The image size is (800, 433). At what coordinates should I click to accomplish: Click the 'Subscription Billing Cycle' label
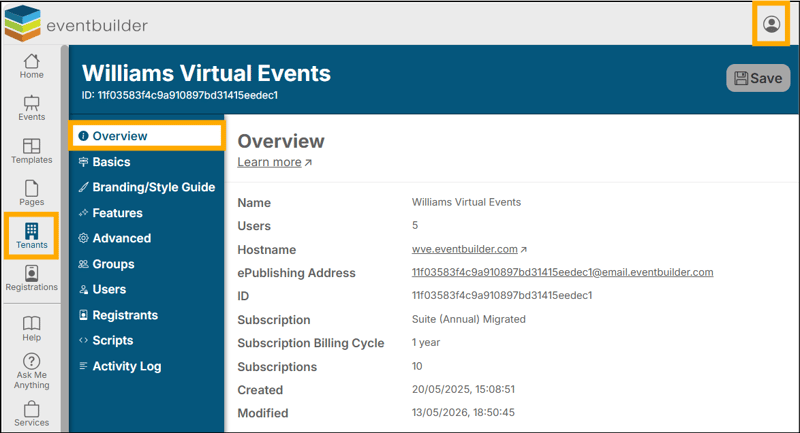[311, 343]
